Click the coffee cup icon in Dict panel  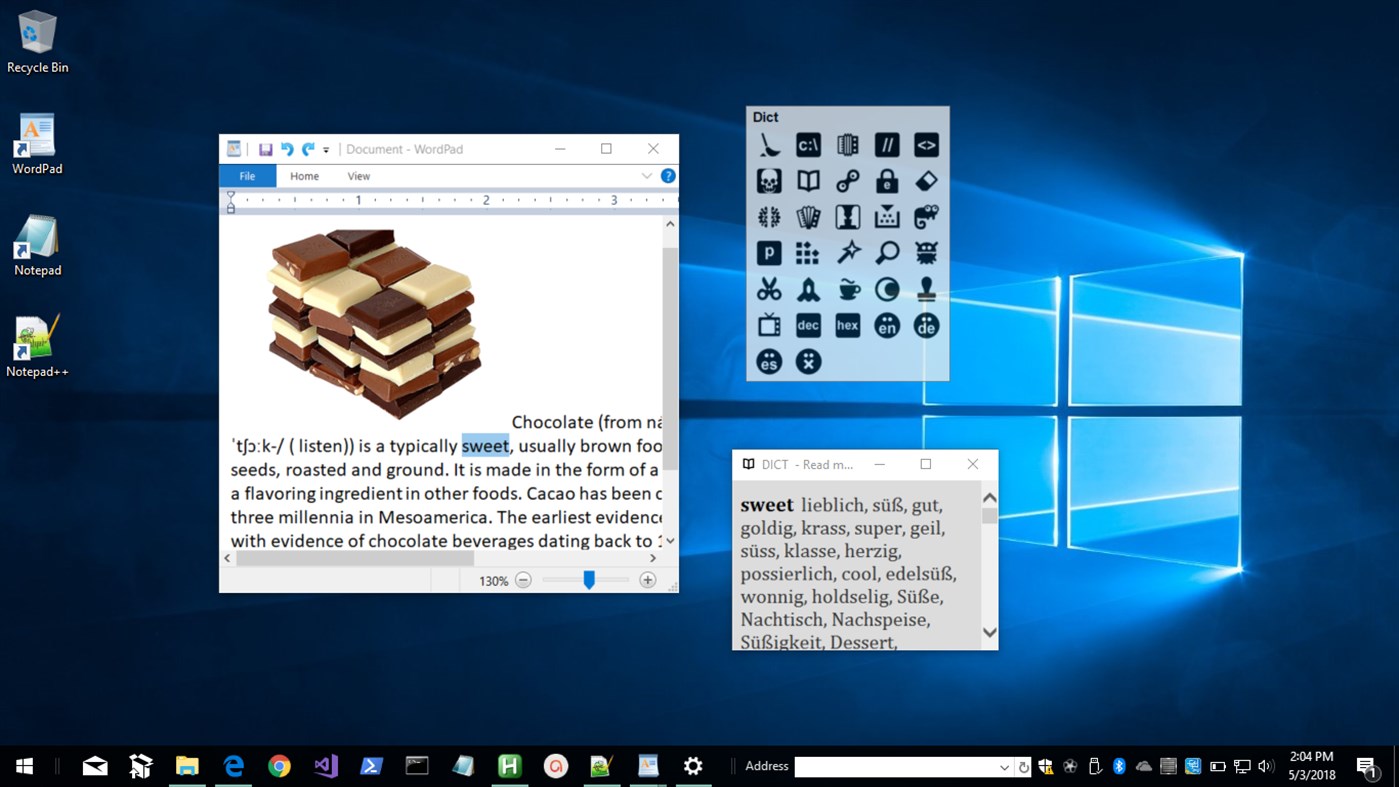click(848, 289)
